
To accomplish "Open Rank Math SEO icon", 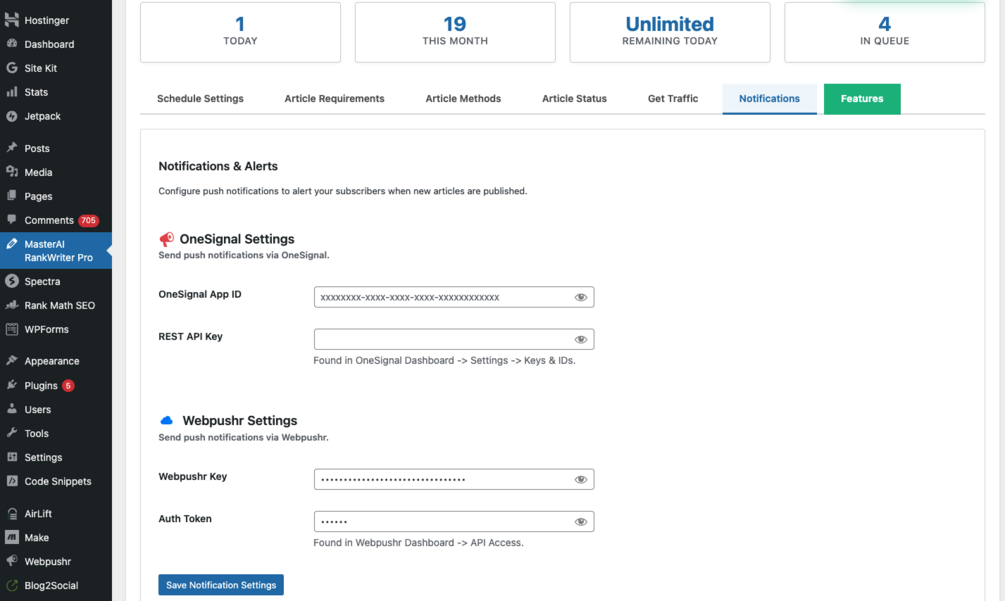I will 12,305.
